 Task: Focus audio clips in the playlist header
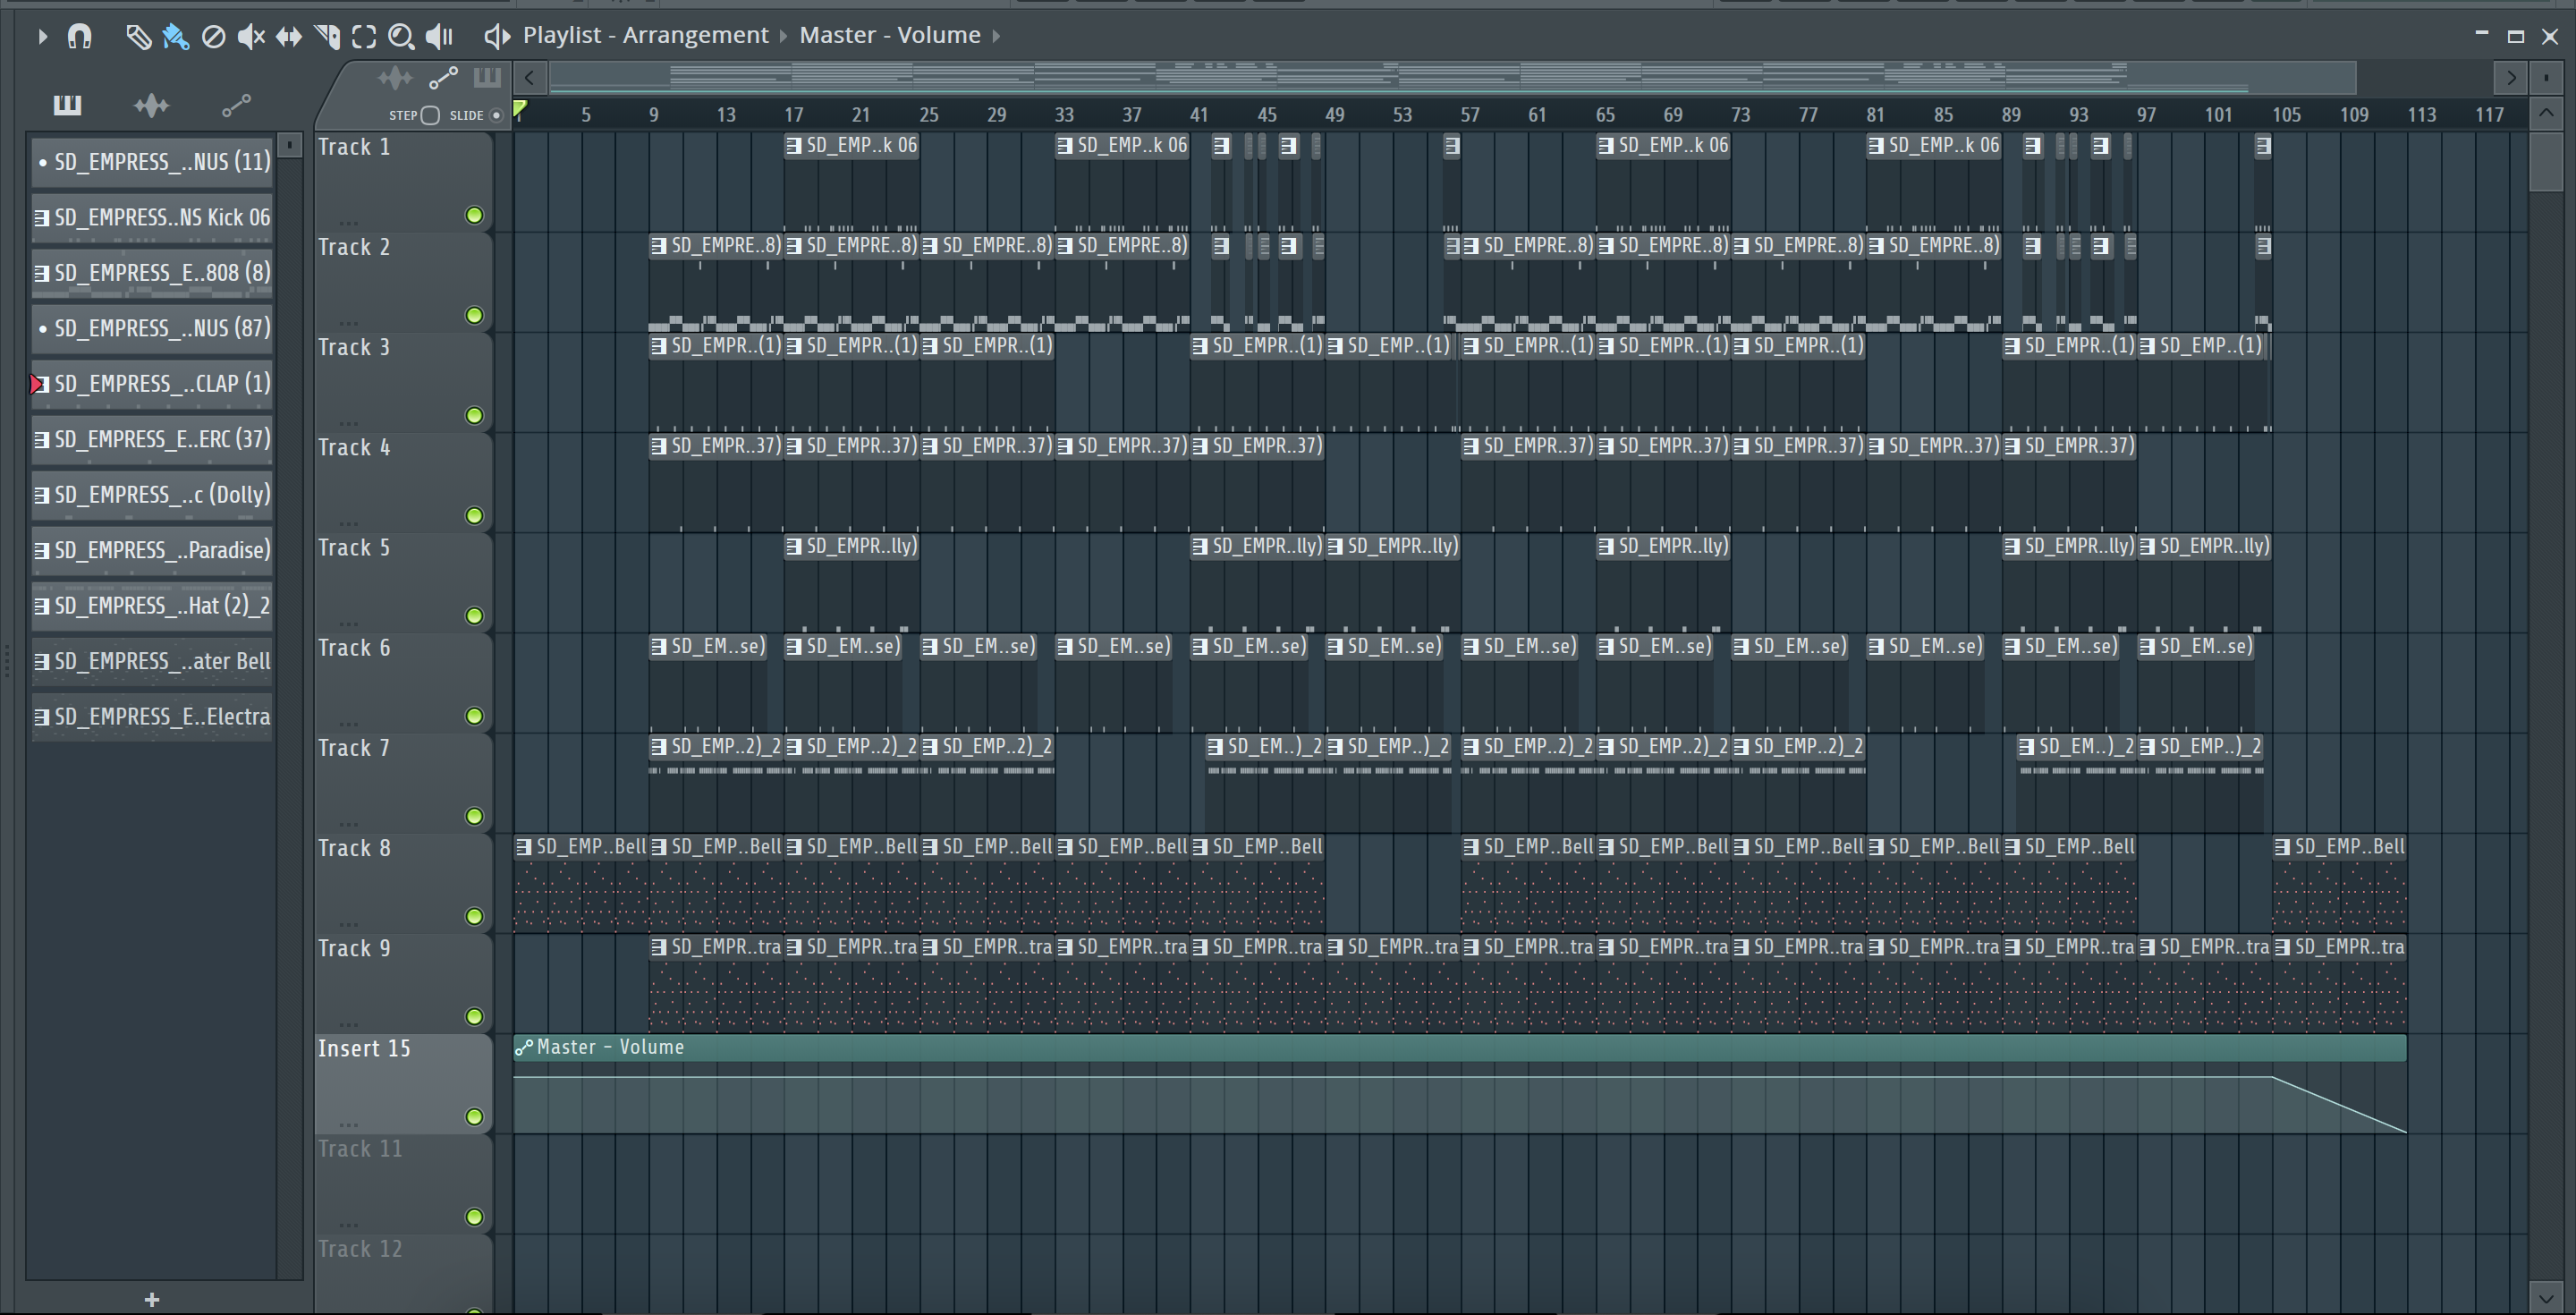(x=395, y=77)
